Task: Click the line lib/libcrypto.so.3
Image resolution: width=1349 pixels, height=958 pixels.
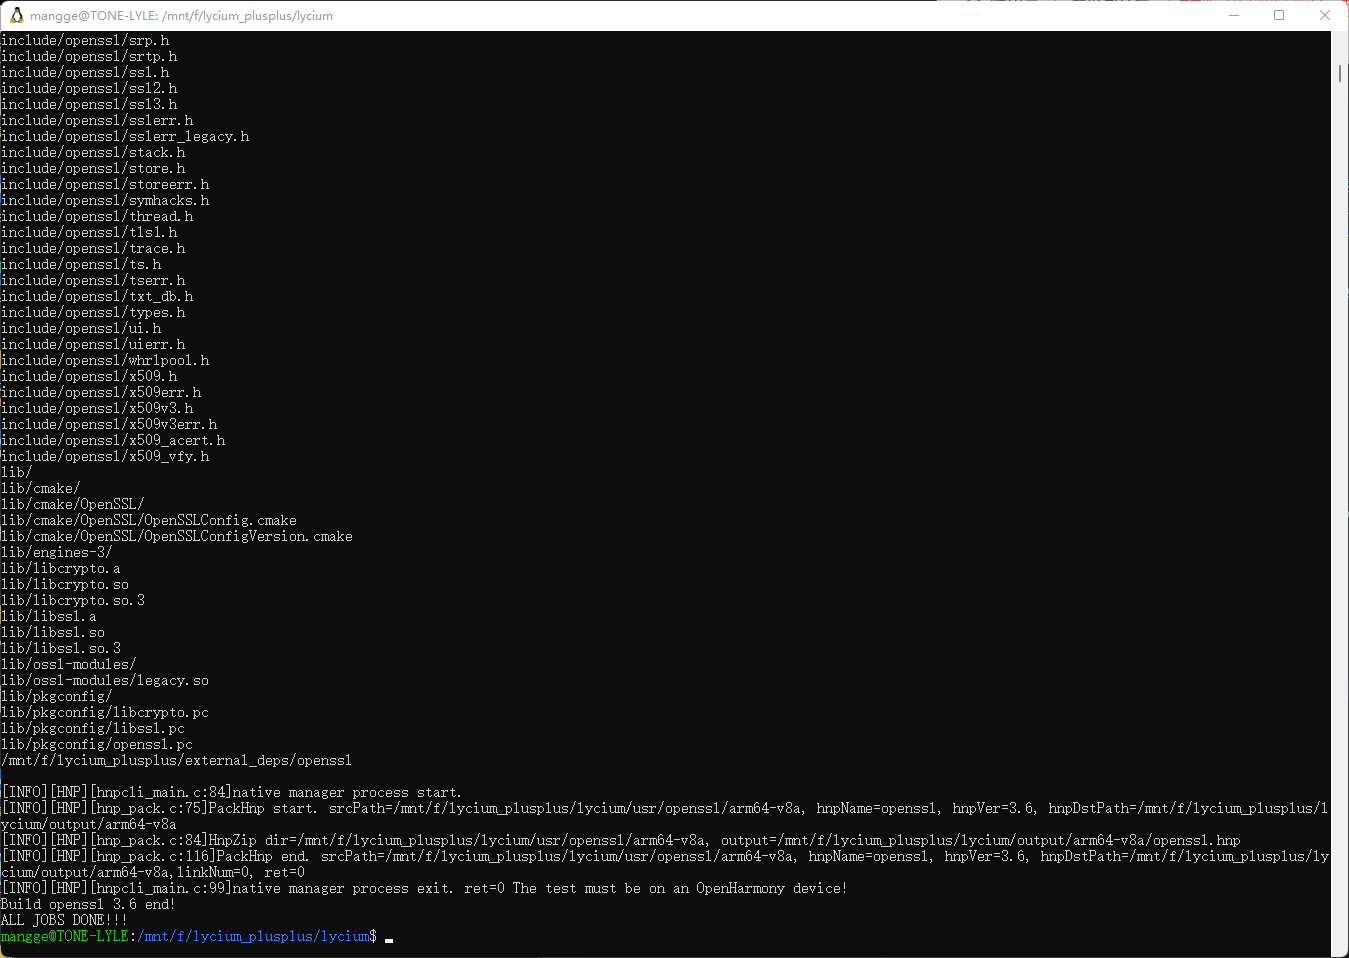Action: 73,601
